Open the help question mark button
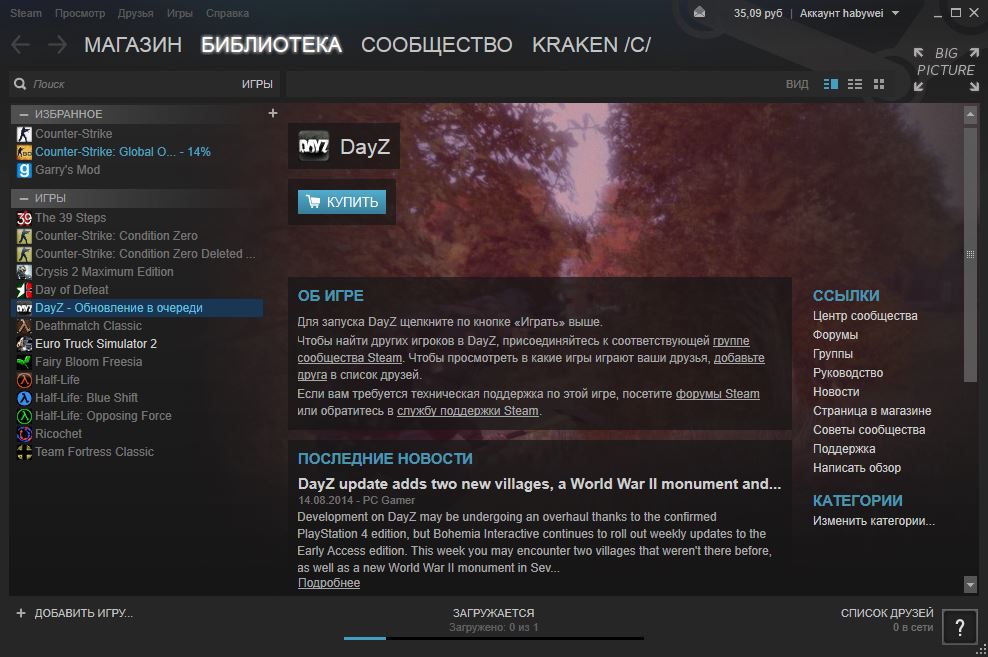988x657 pixels. (960, 627)
